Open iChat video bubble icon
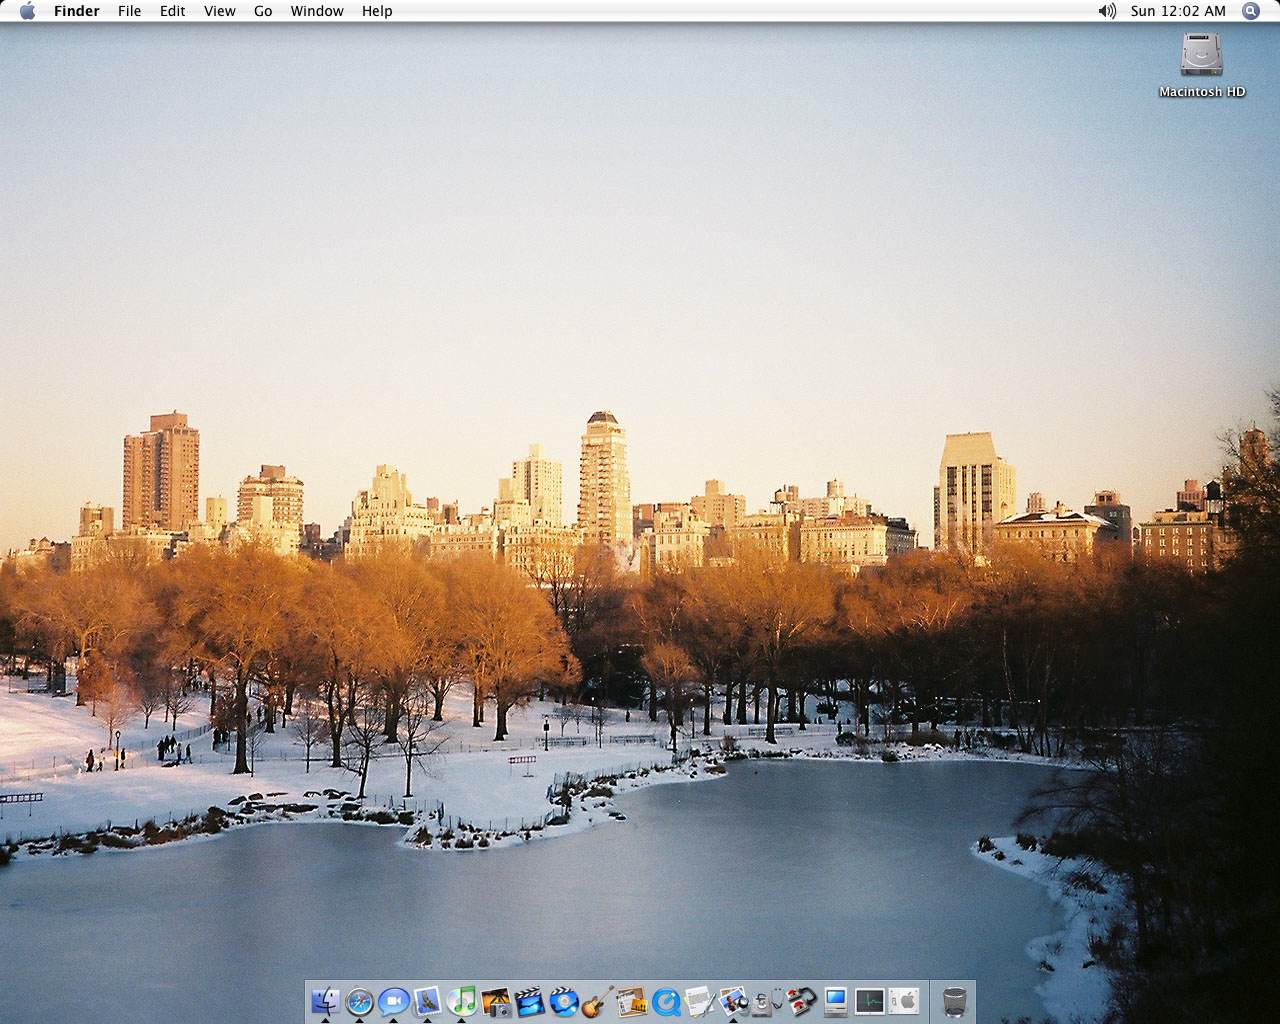This screenshot has height=1024, width=1280. (394, 1001)
